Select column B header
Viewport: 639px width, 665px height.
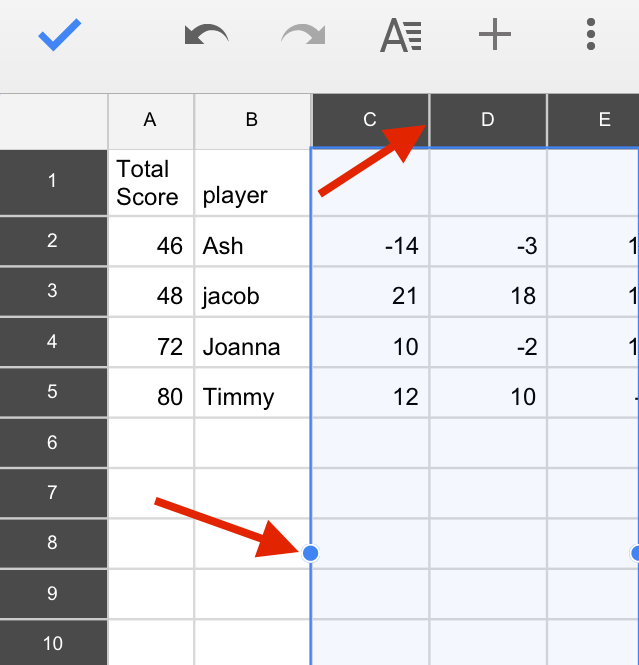click(x=252, y=121)
